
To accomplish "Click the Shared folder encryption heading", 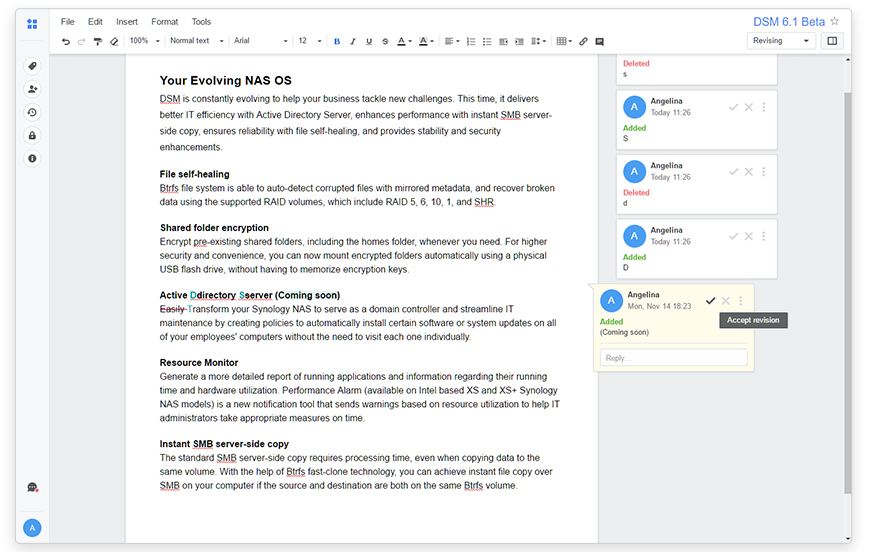I will click(x=214, y=228).
